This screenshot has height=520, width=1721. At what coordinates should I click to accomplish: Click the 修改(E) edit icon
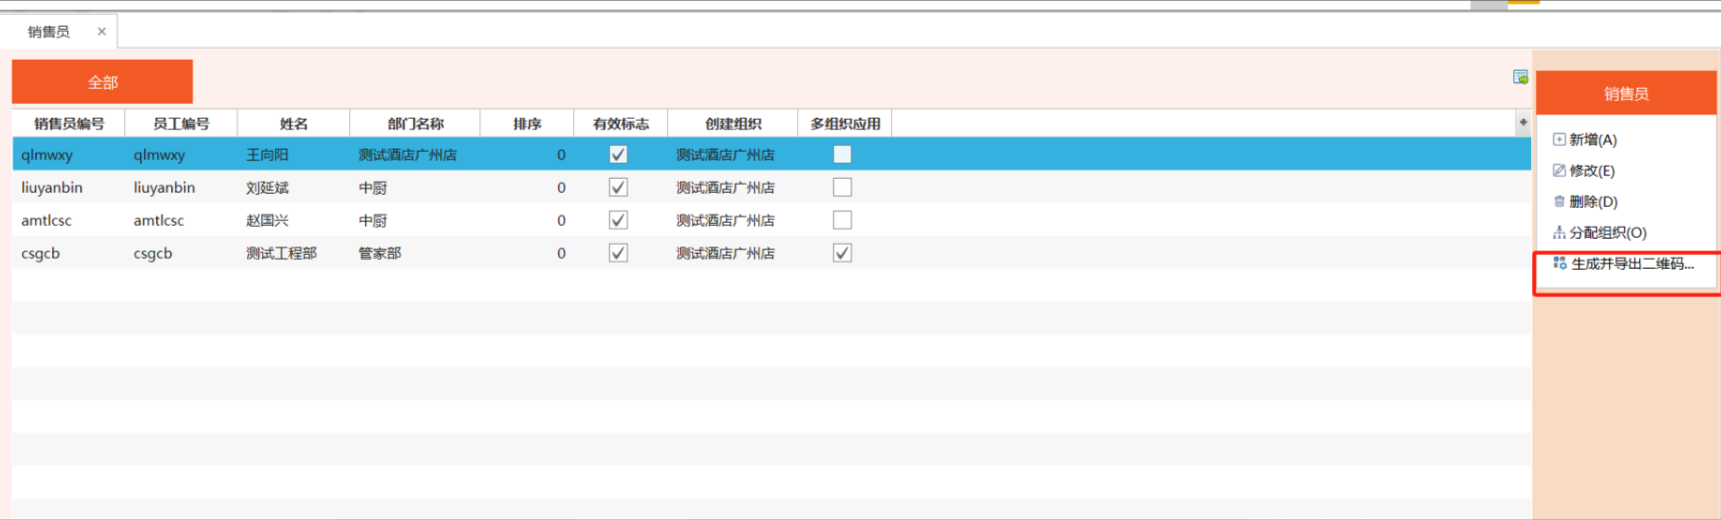(x=1558, y=170)
